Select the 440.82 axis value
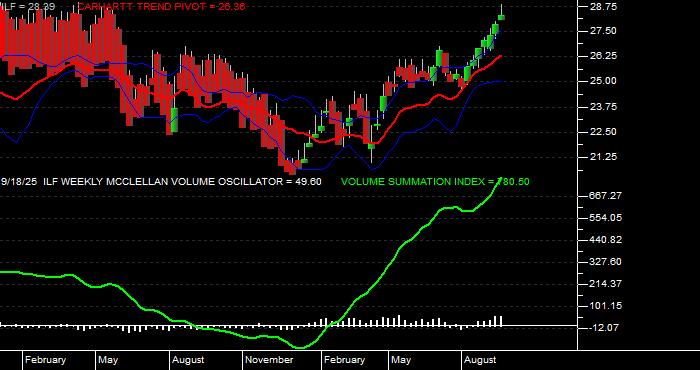The height and width of the screenshot is (370, 700). 604,240
